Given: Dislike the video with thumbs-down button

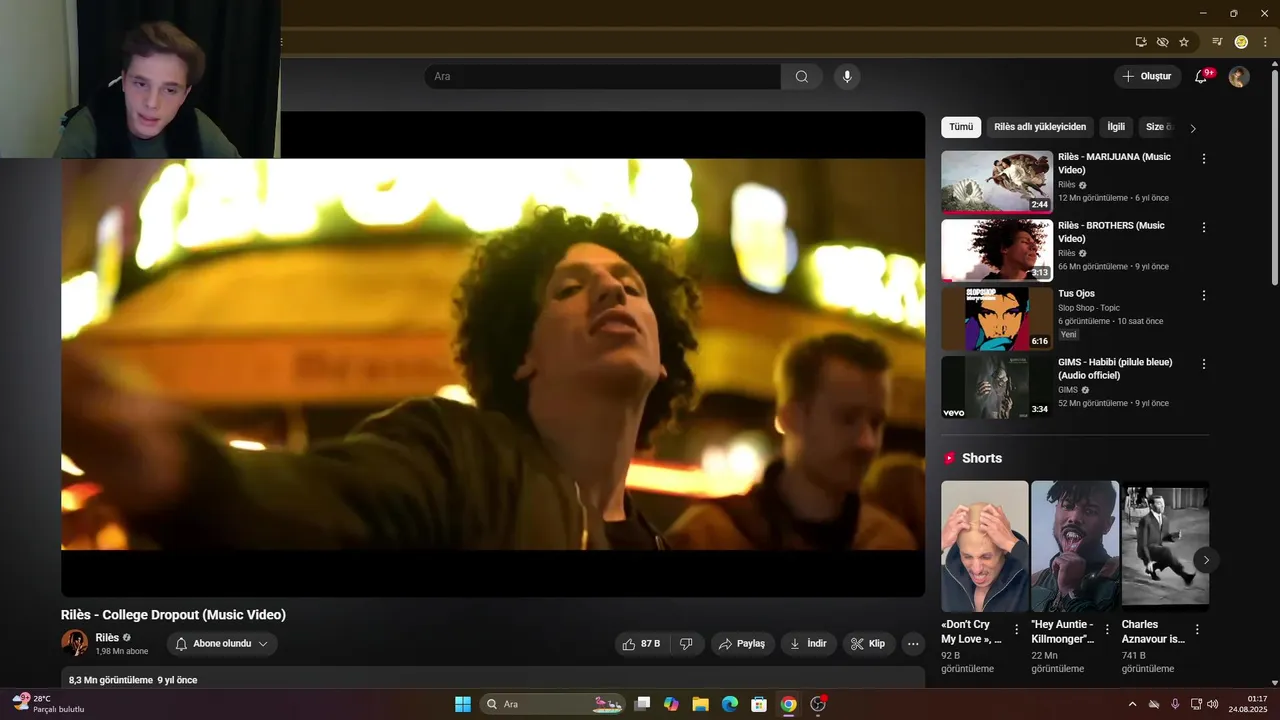Looking at the screenshot, I should (686, 644).
